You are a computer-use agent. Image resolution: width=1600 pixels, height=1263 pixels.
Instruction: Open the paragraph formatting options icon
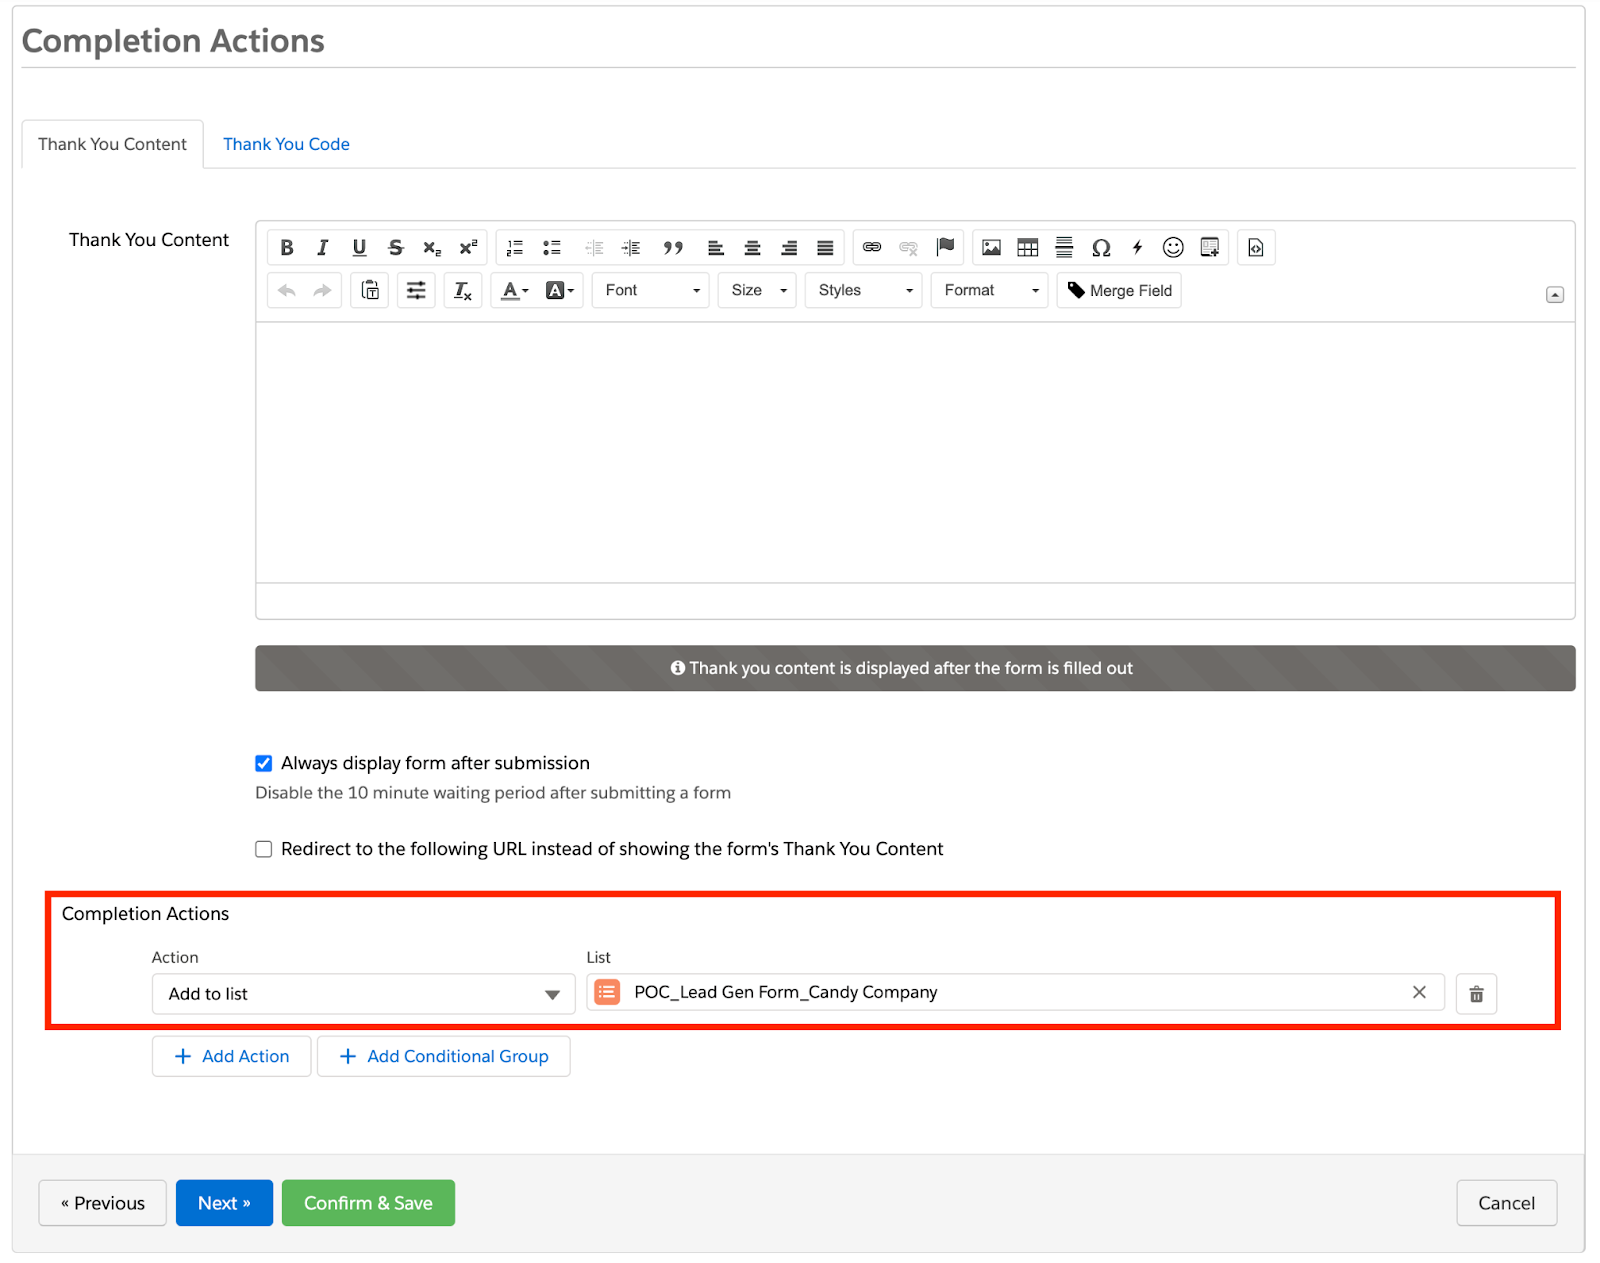[x=416, y=290]
